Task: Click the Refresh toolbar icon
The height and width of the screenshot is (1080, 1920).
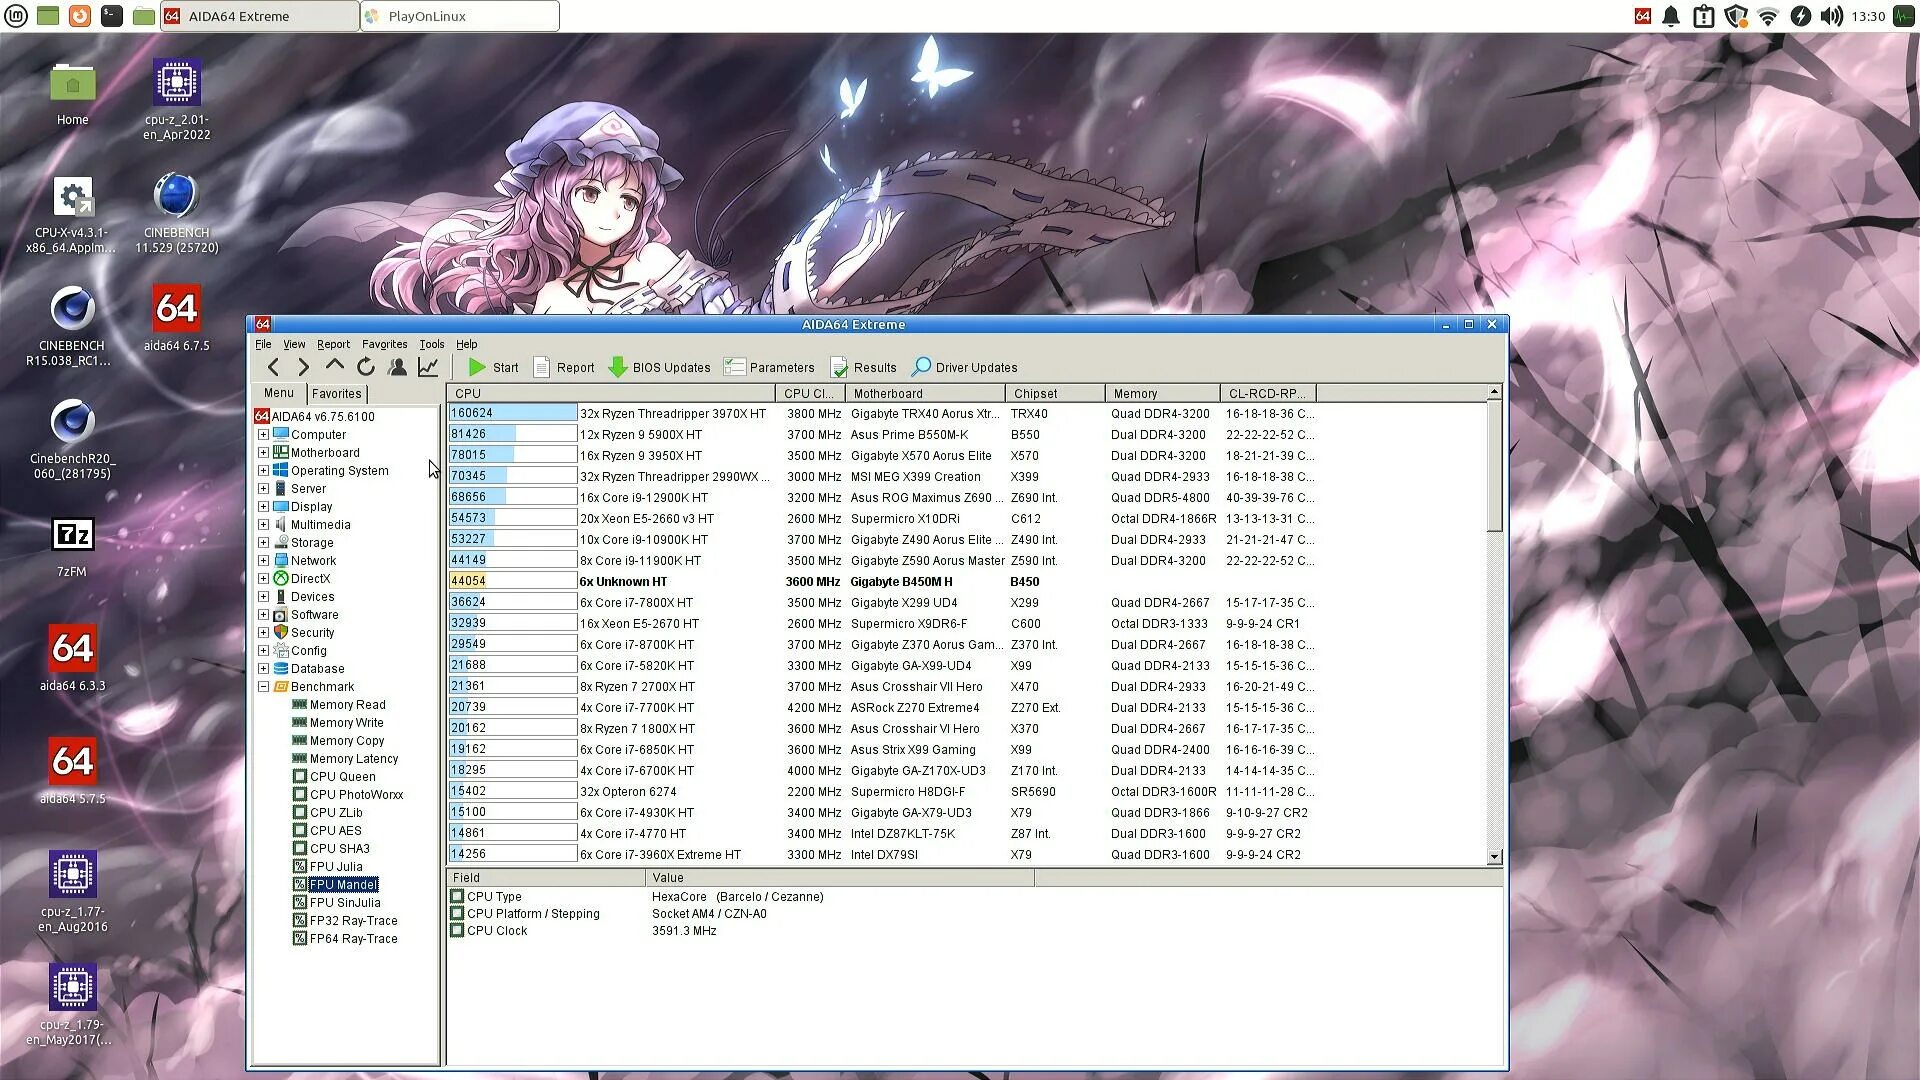Action: (x=366, y=367)
